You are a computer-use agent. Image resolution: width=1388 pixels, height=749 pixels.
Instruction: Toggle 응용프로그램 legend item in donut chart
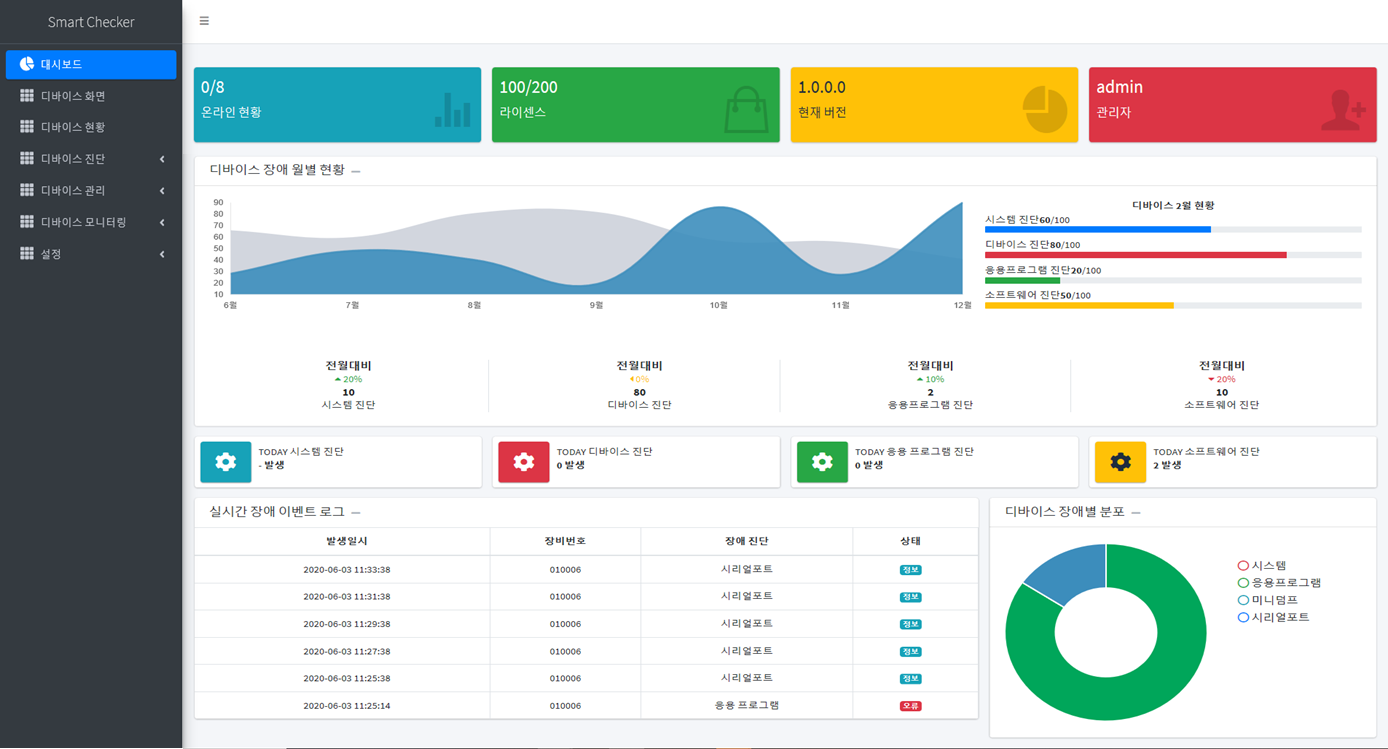tap(1279, 583)
